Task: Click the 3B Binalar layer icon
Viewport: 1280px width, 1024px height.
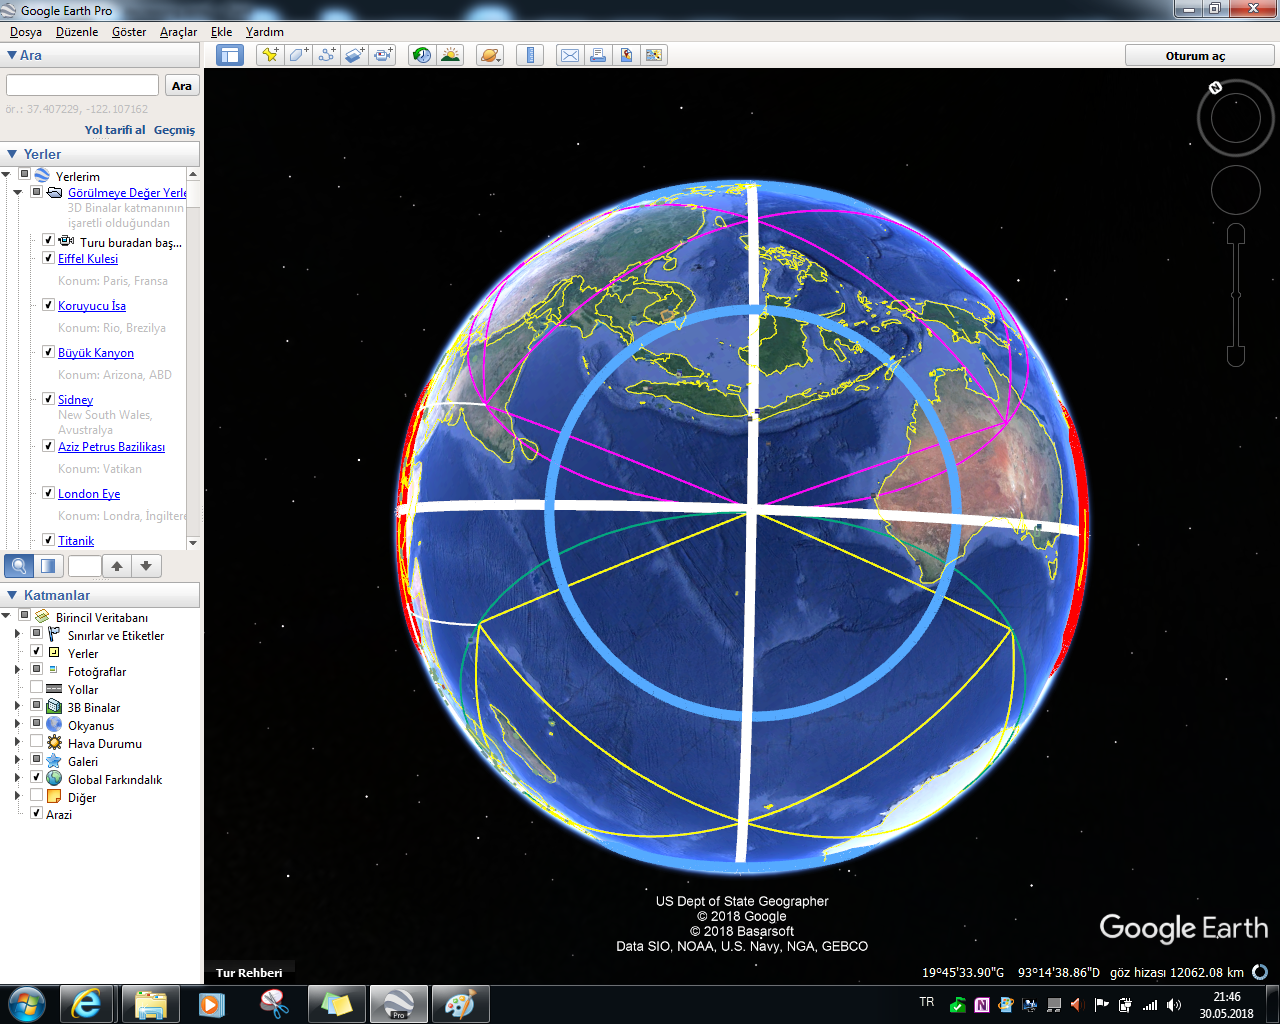Action: pyautogui.click(x=54, y=707)
